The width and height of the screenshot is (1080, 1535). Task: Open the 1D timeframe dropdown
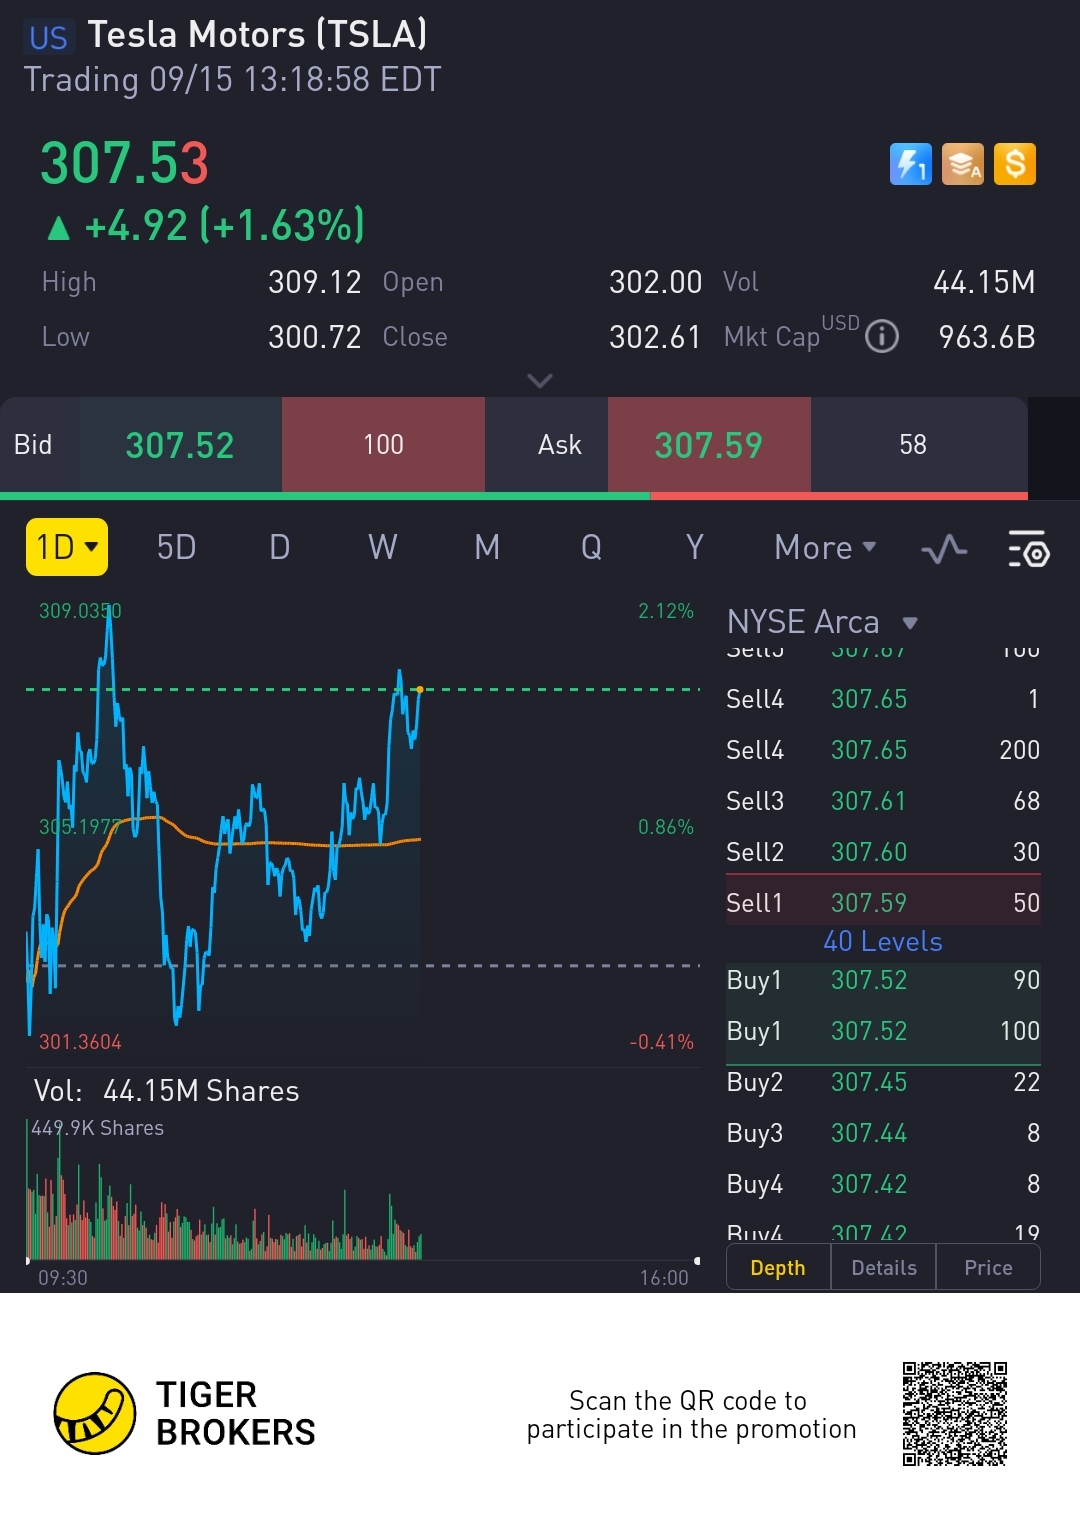click(67, 547)
